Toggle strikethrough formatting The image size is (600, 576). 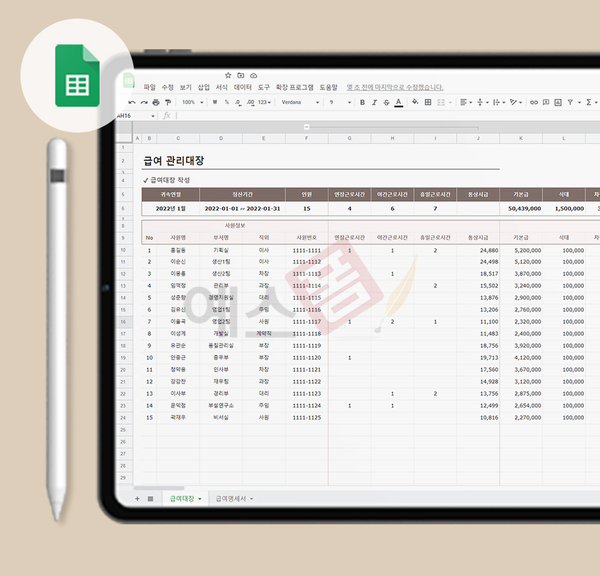386,102
